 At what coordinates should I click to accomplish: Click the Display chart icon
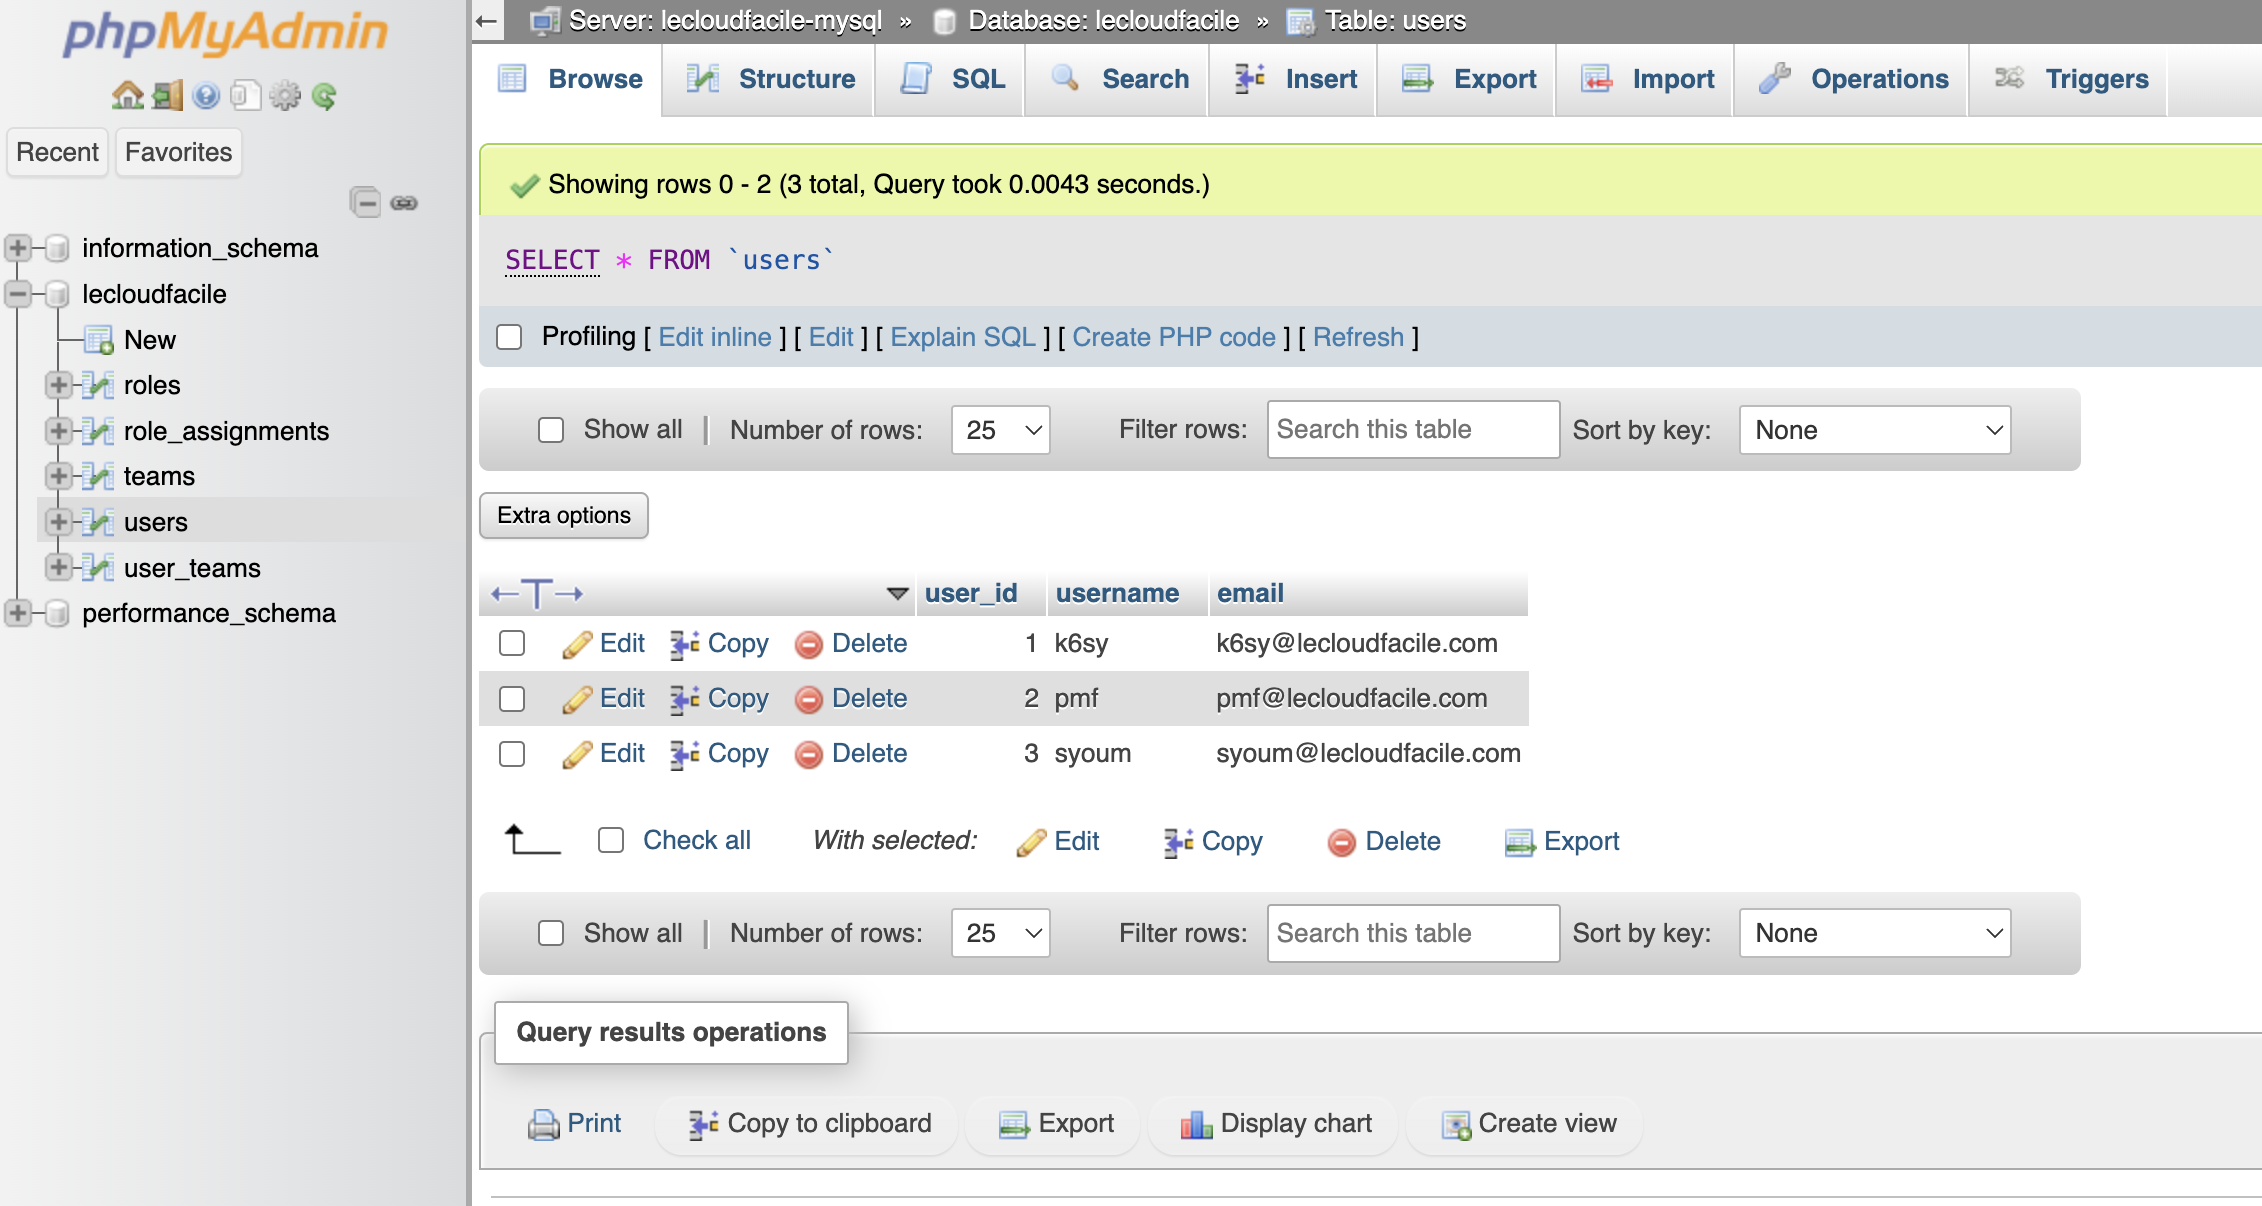(x=1196, y=1125)
